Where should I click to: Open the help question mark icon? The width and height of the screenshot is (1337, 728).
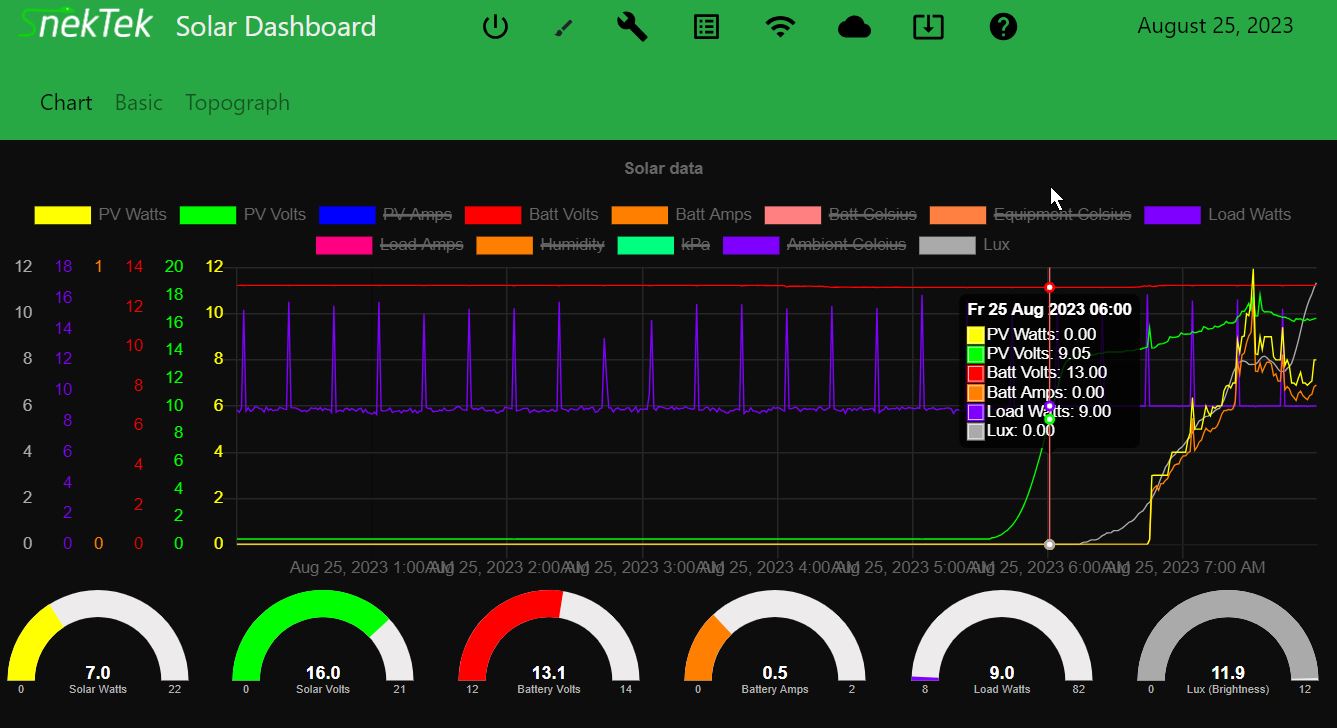pos(1002,27)
